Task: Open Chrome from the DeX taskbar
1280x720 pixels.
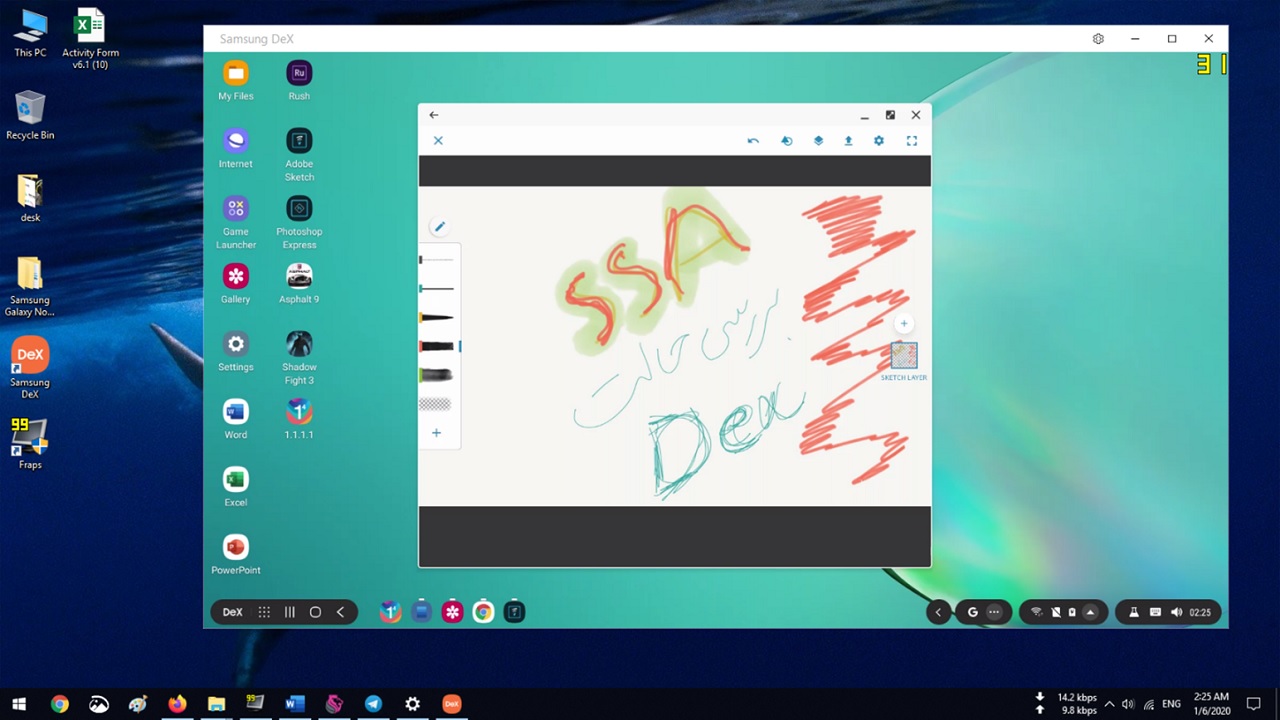Action: click(x=483, y=612)
